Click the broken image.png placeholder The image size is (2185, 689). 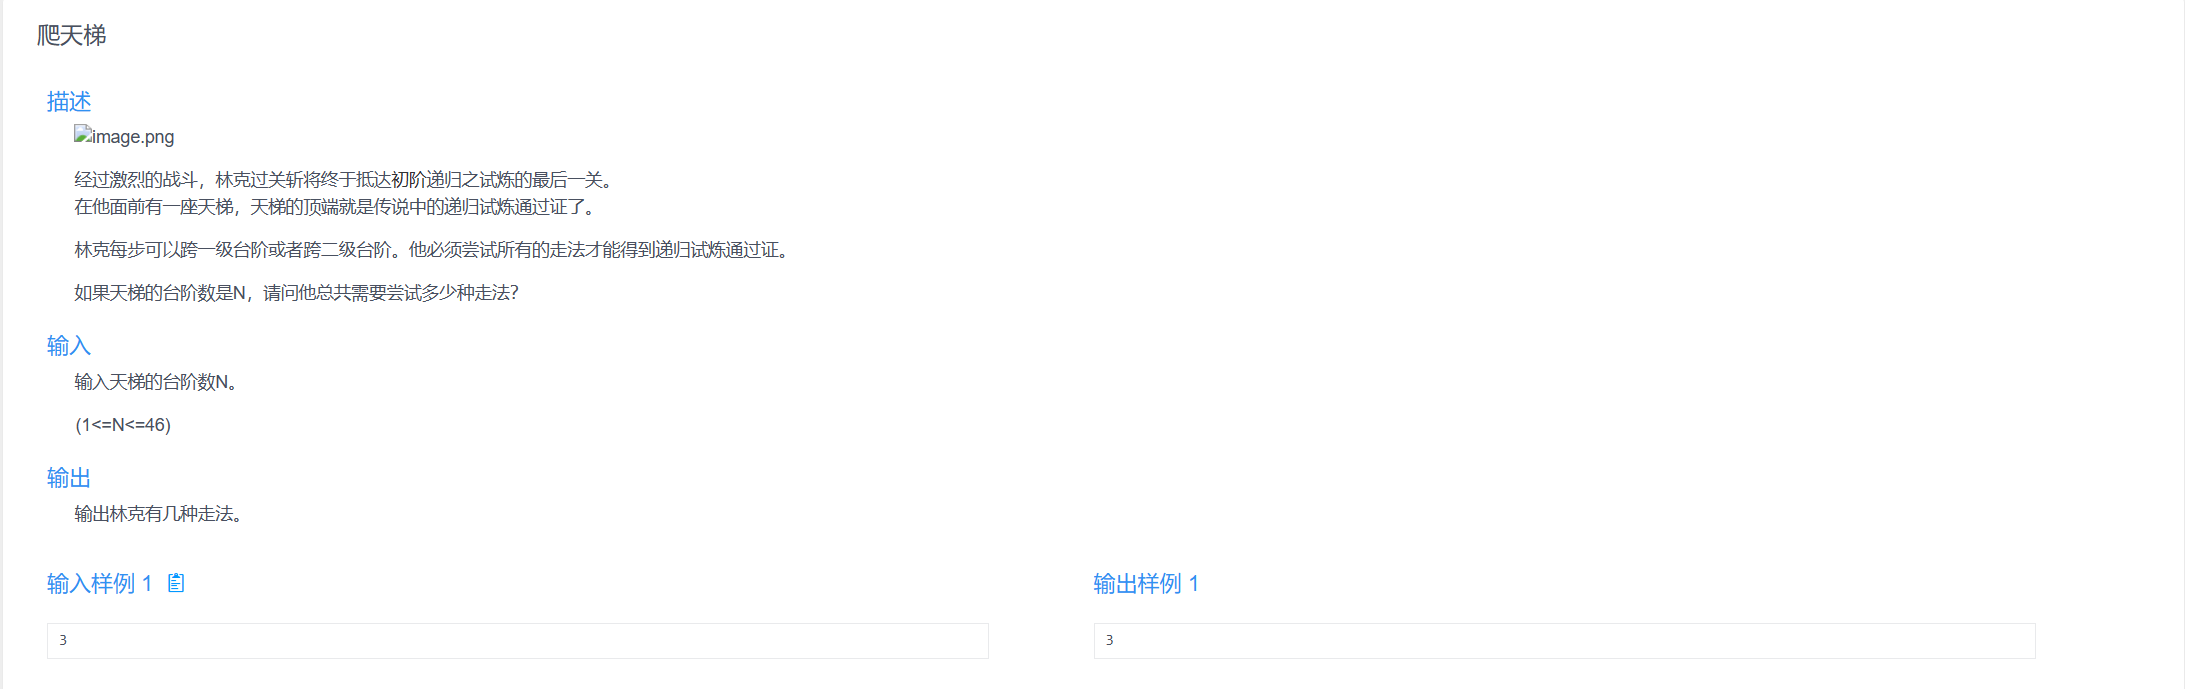[124, 136]
